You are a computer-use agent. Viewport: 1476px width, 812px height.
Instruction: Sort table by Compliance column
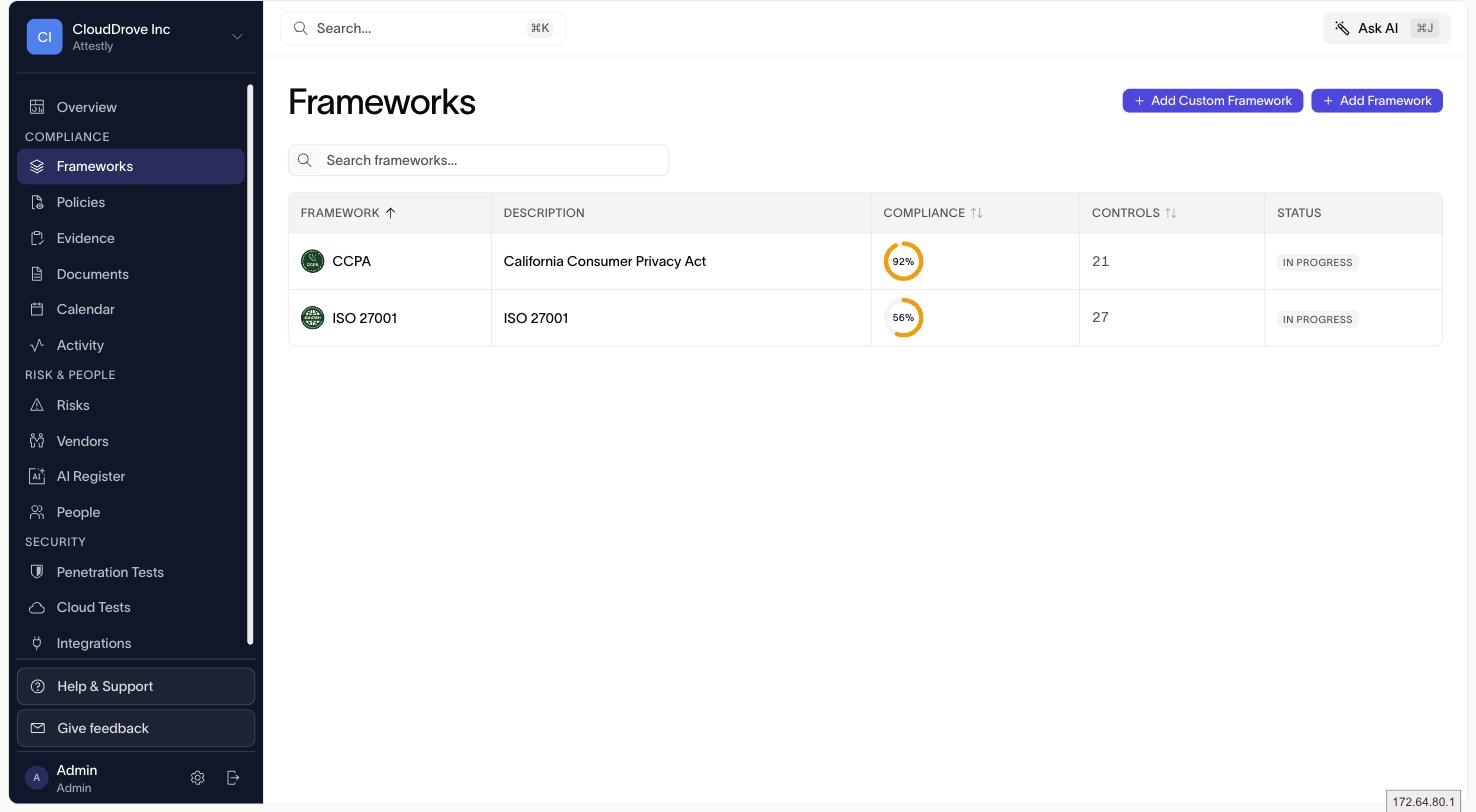(x=977, y=213)
